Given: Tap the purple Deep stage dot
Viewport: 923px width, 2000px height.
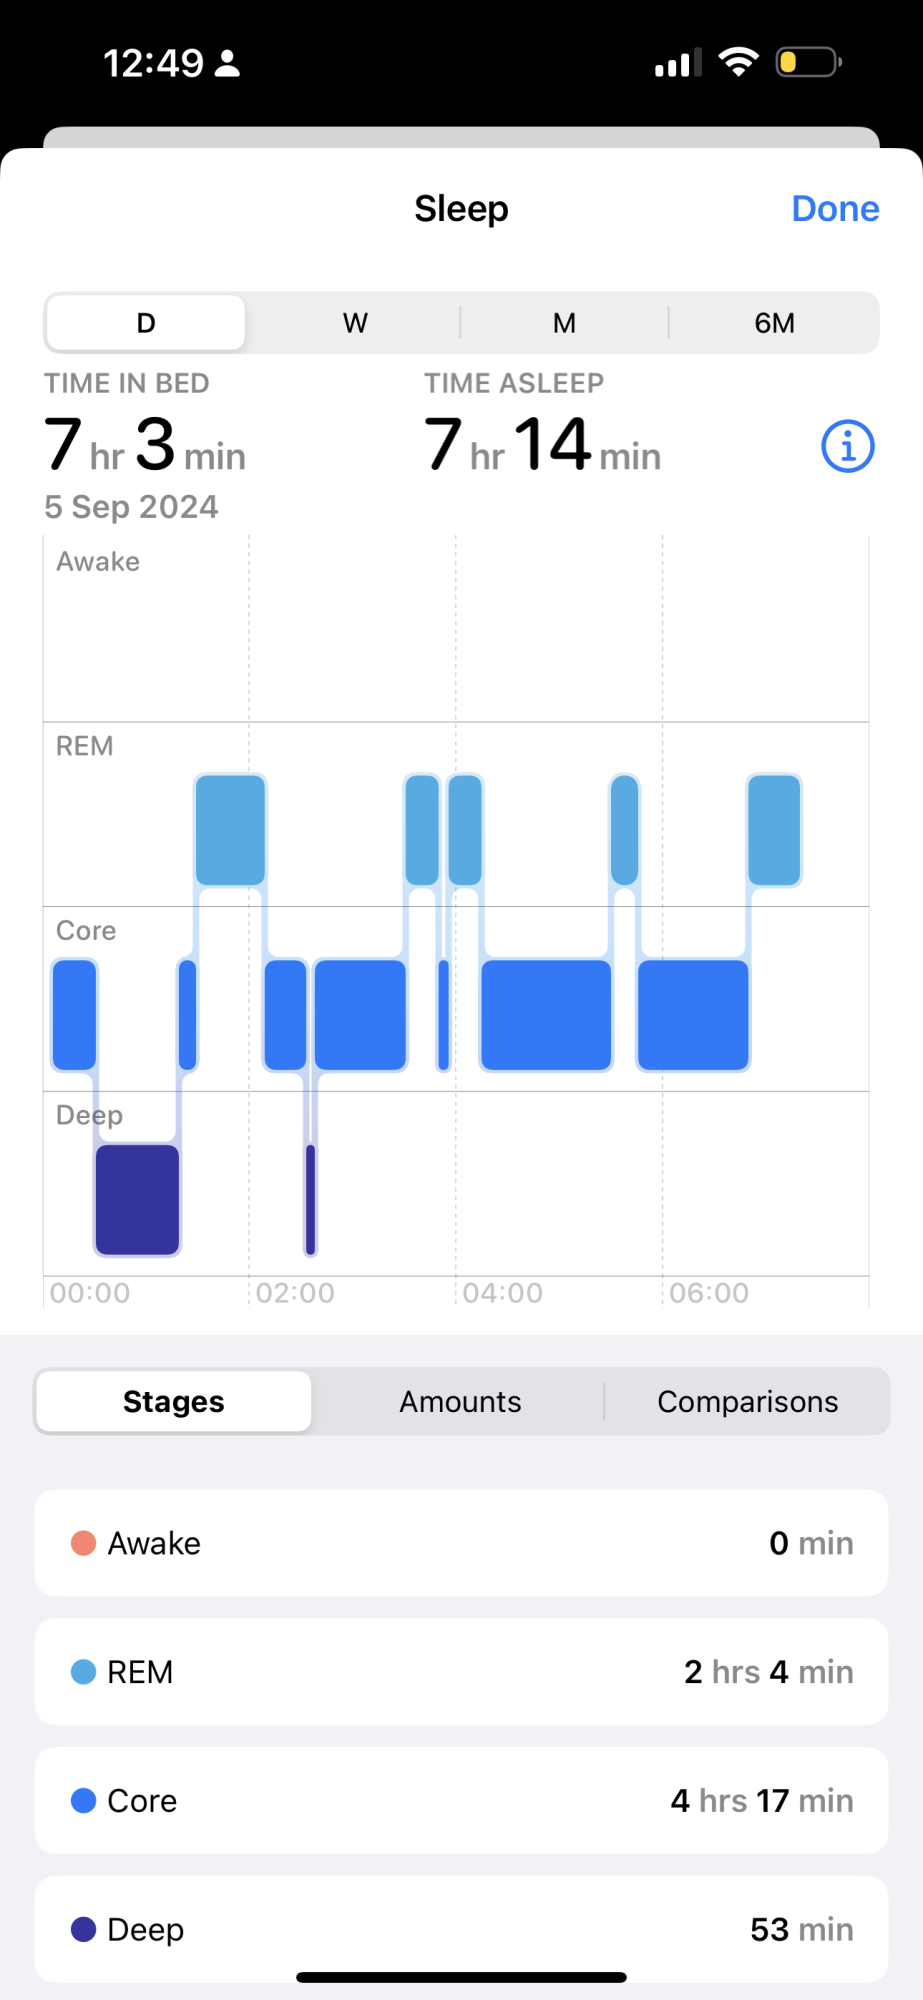Looking at the screenshot, I should click(84, 1929).
